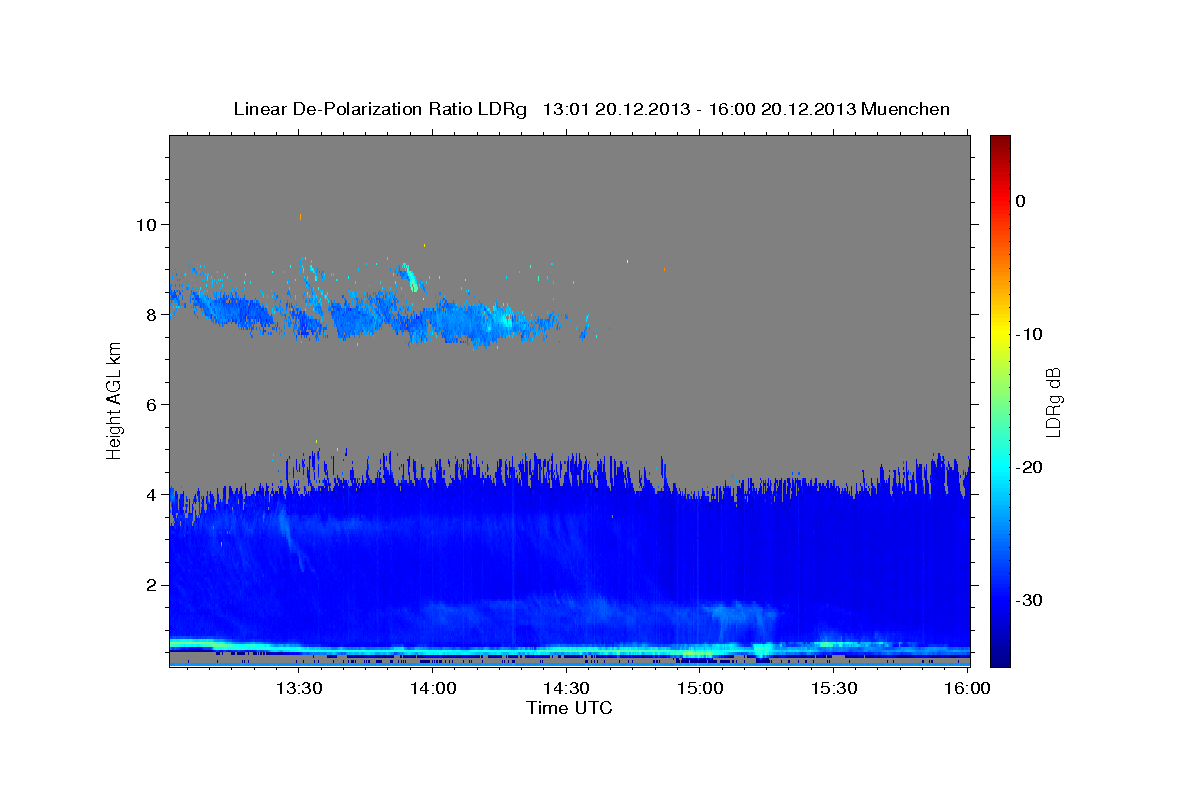Click the bright layer below 1 km at 15:00

[700, 652]
